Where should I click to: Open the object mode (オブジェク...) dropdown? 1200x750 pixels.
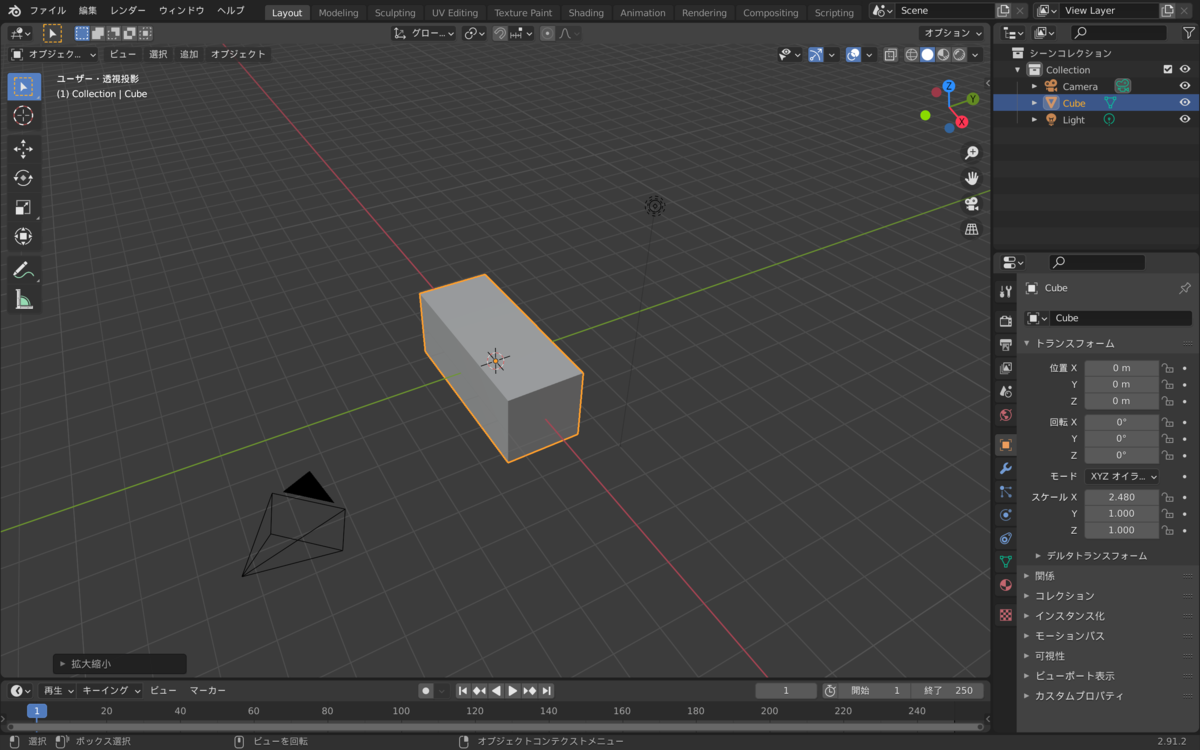pos(54,54)
